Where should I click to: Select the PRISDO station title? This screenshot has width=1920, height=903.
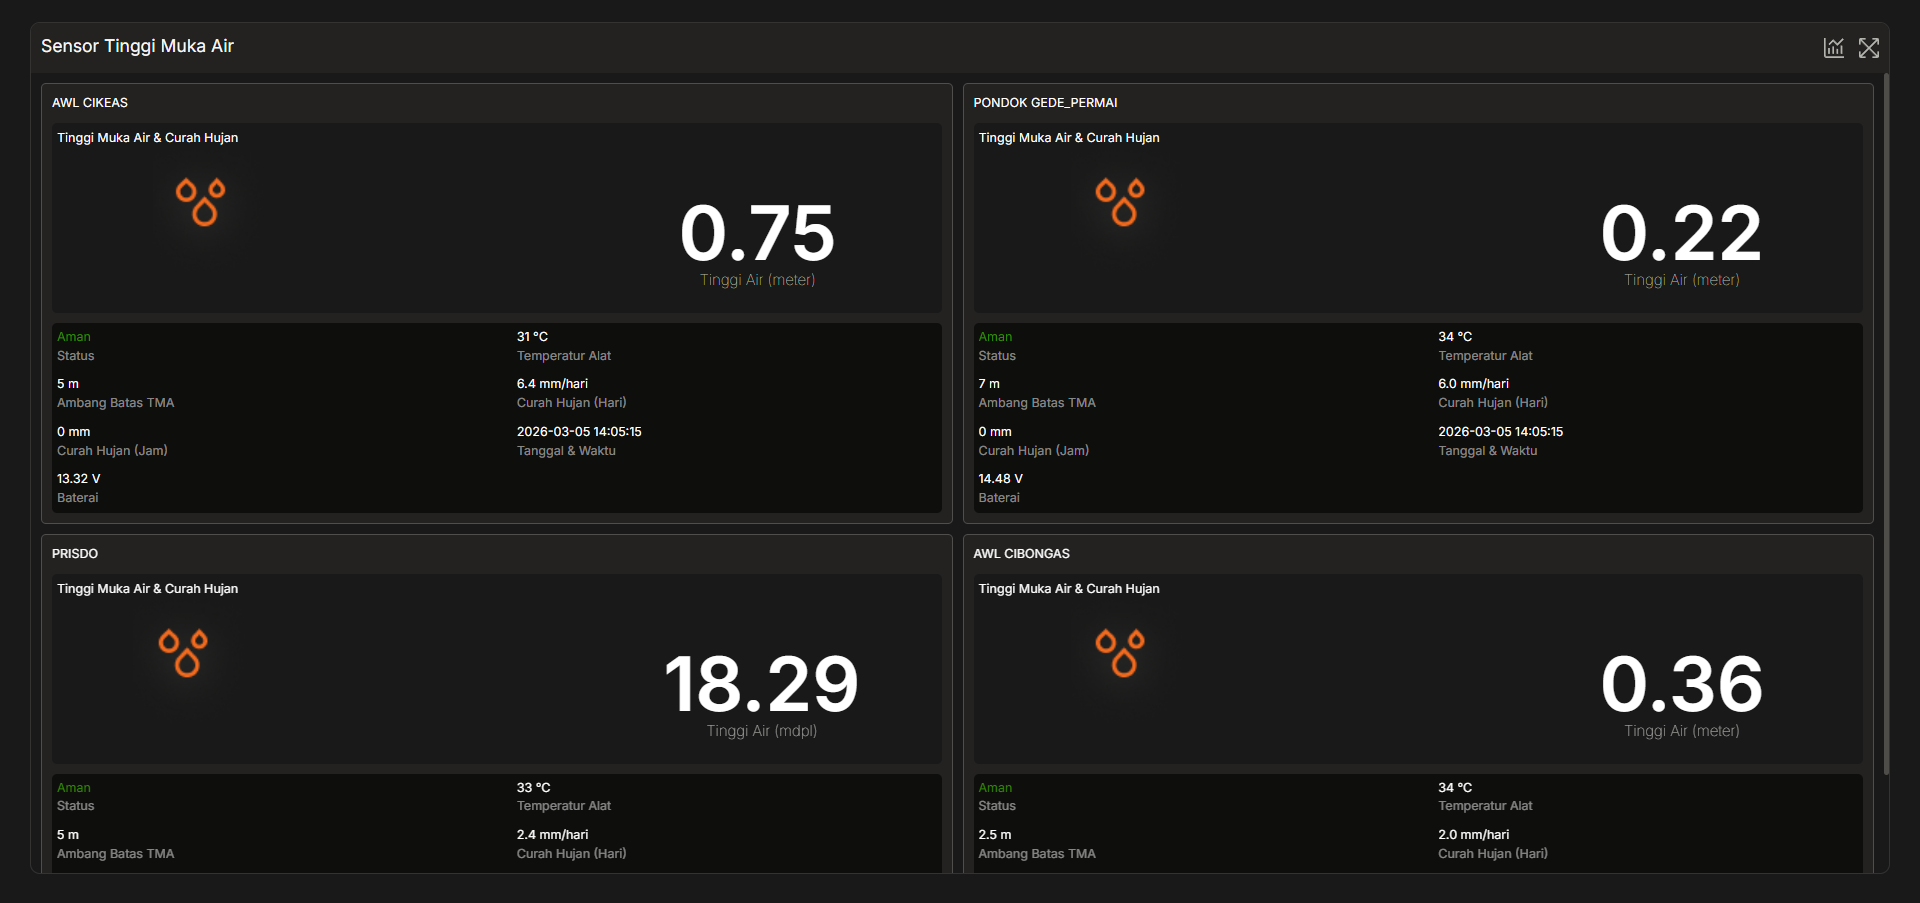(75, 554)
